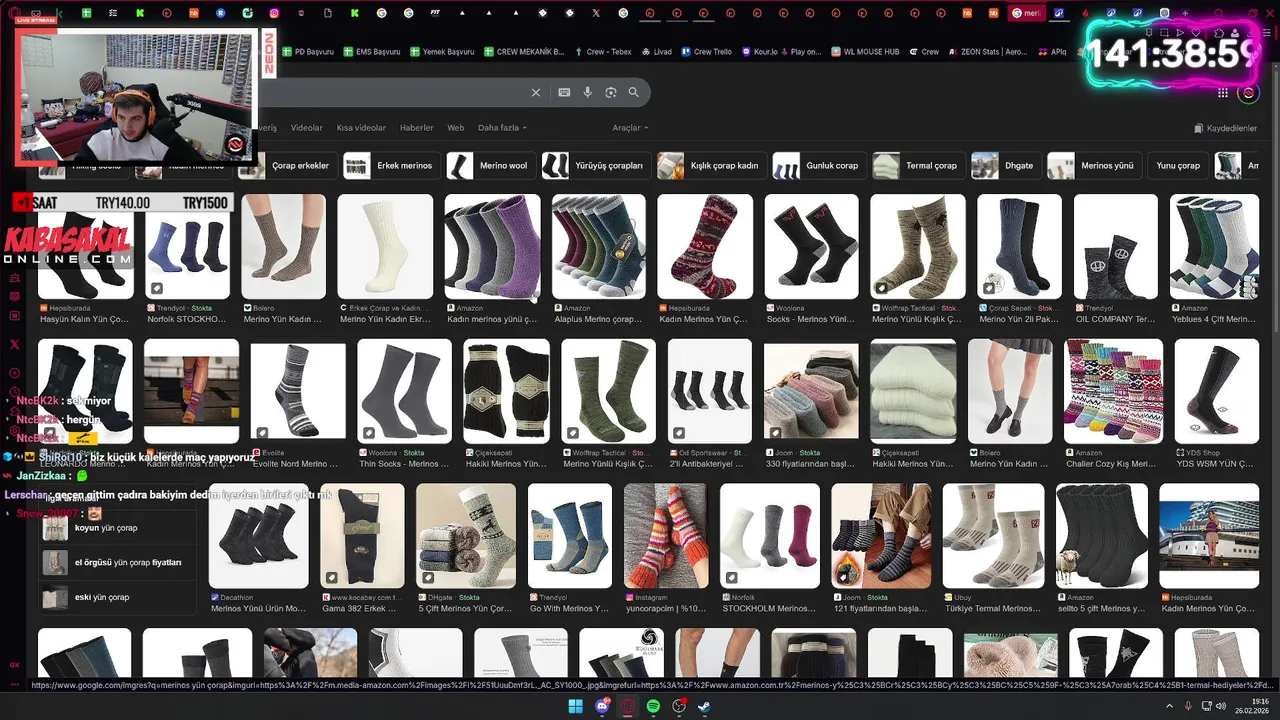Filter by Yürüyüş çorapları chip

click(596, 166)
